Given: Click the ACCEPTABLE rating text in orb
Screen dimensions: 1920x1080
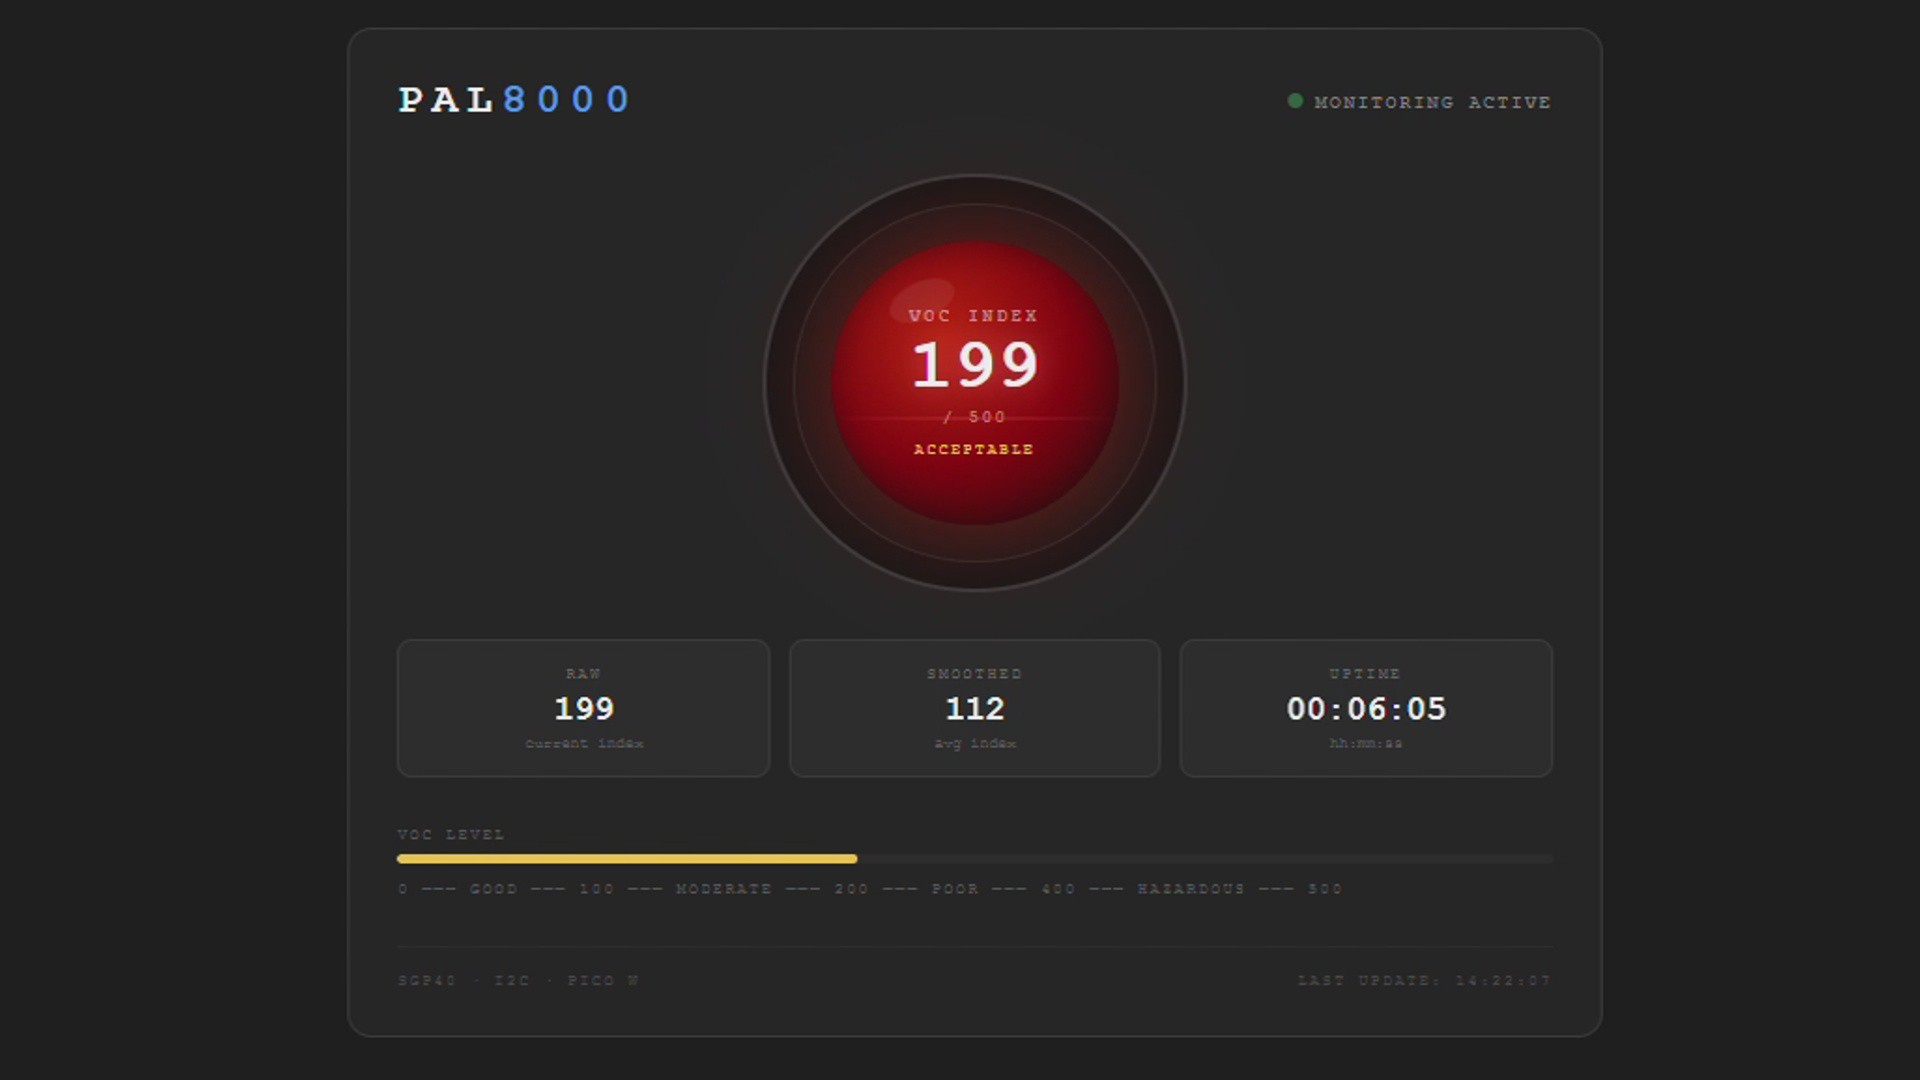Looking at the screenshot, I should [973, 450].
